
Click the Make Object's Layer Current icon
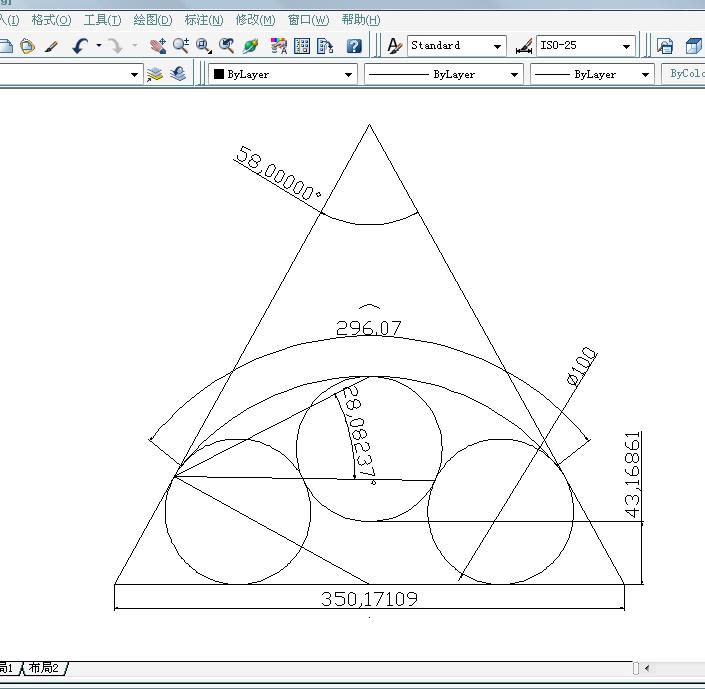pyautogui.click(x=155, y=74)
